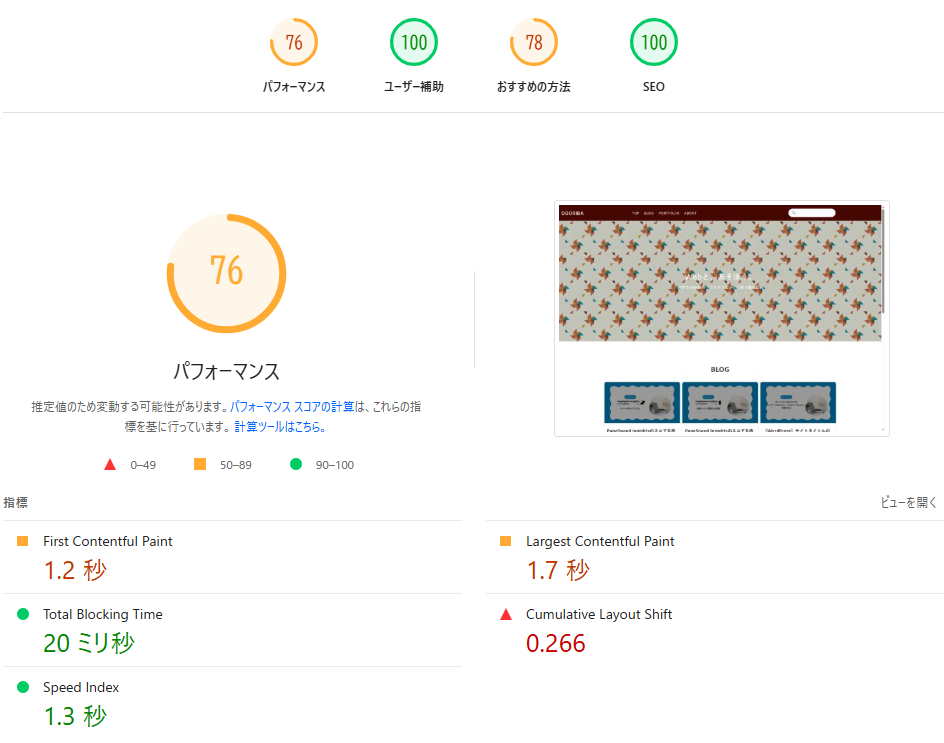
Task: Click the accessibility gauge with score 100
Action: [x=413, y=43]
